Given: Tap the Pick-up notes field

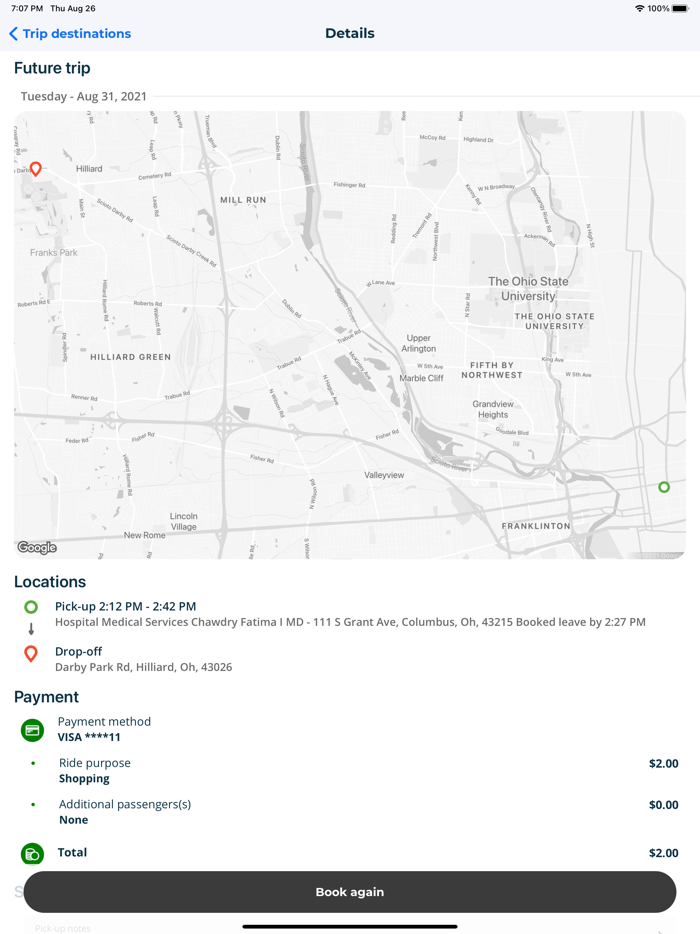Looking at the screenshot, I should click(x=64, y=928).
